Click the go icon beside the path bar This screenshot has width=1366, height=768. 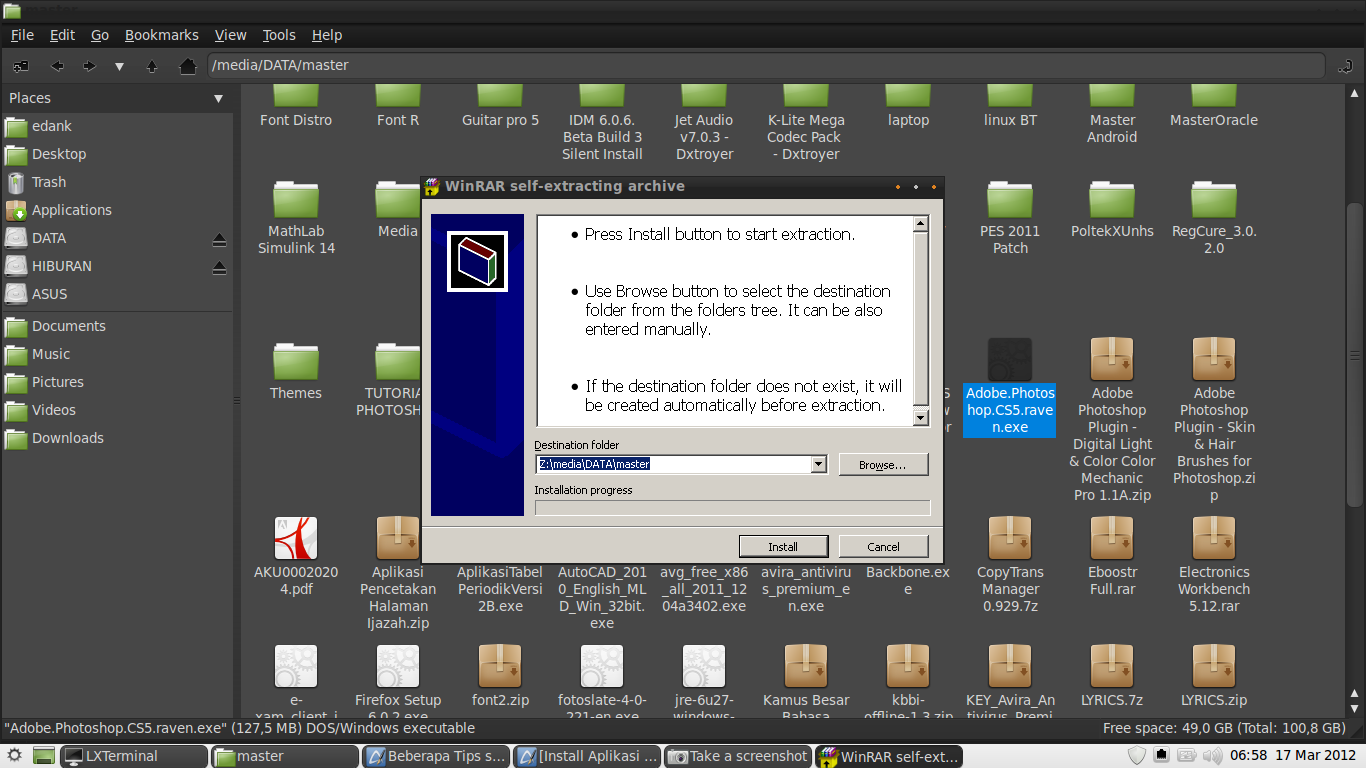coord(1344,66)
